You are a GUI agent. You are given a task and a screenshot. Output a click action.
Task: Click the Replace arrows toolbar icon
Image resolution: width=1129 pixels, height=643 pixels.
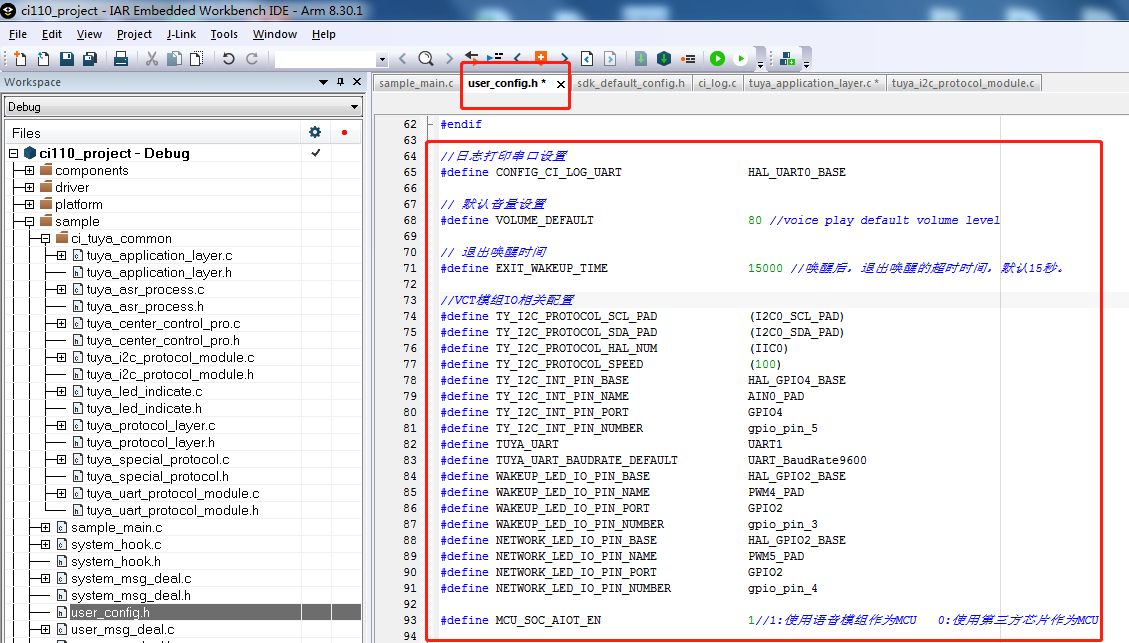(472, 58)
